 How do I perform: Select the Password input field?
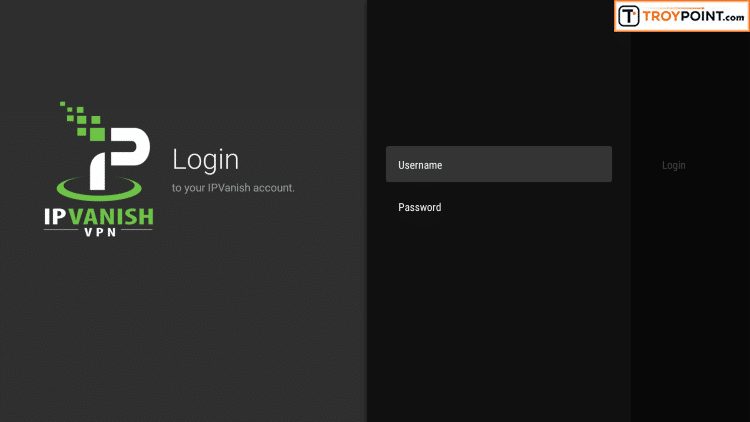(x=498, y=208)
